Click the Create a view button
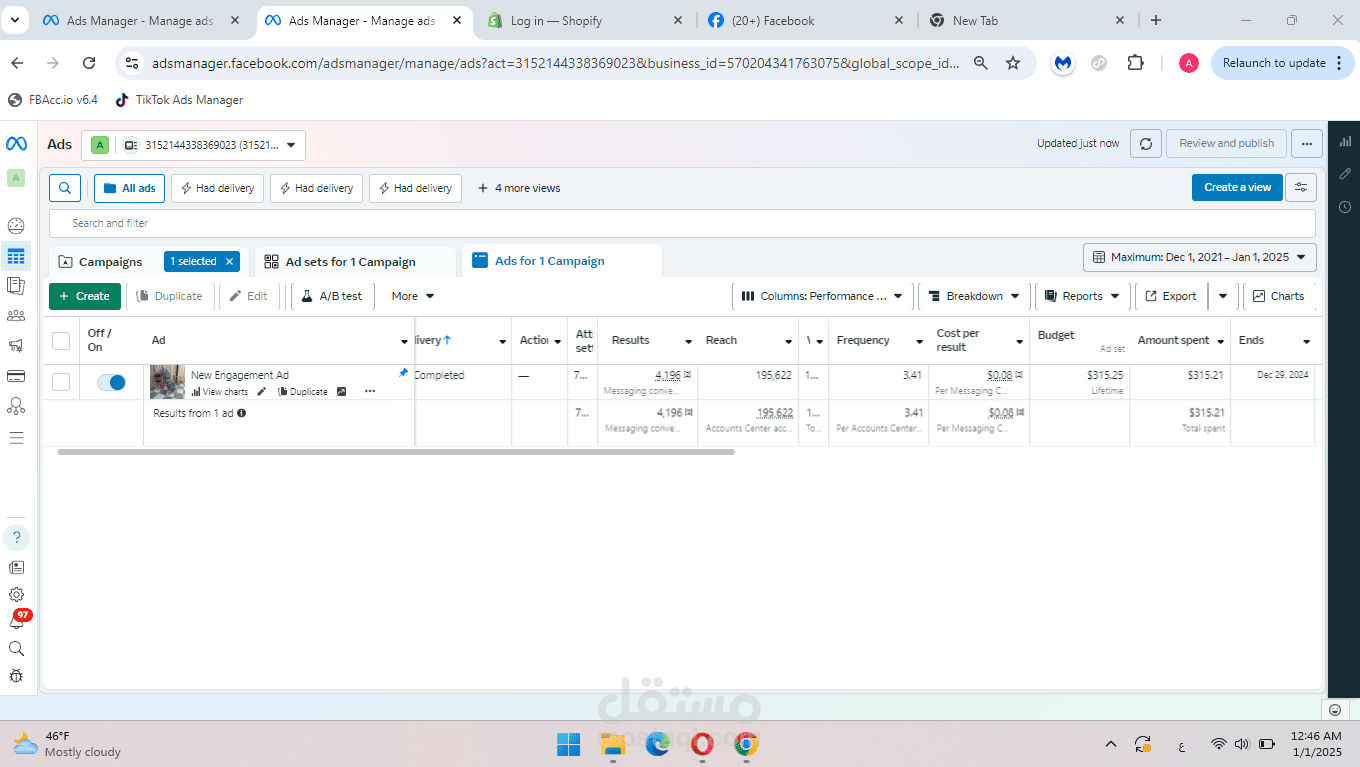1360x767 pixels. tap(1237, 187)
